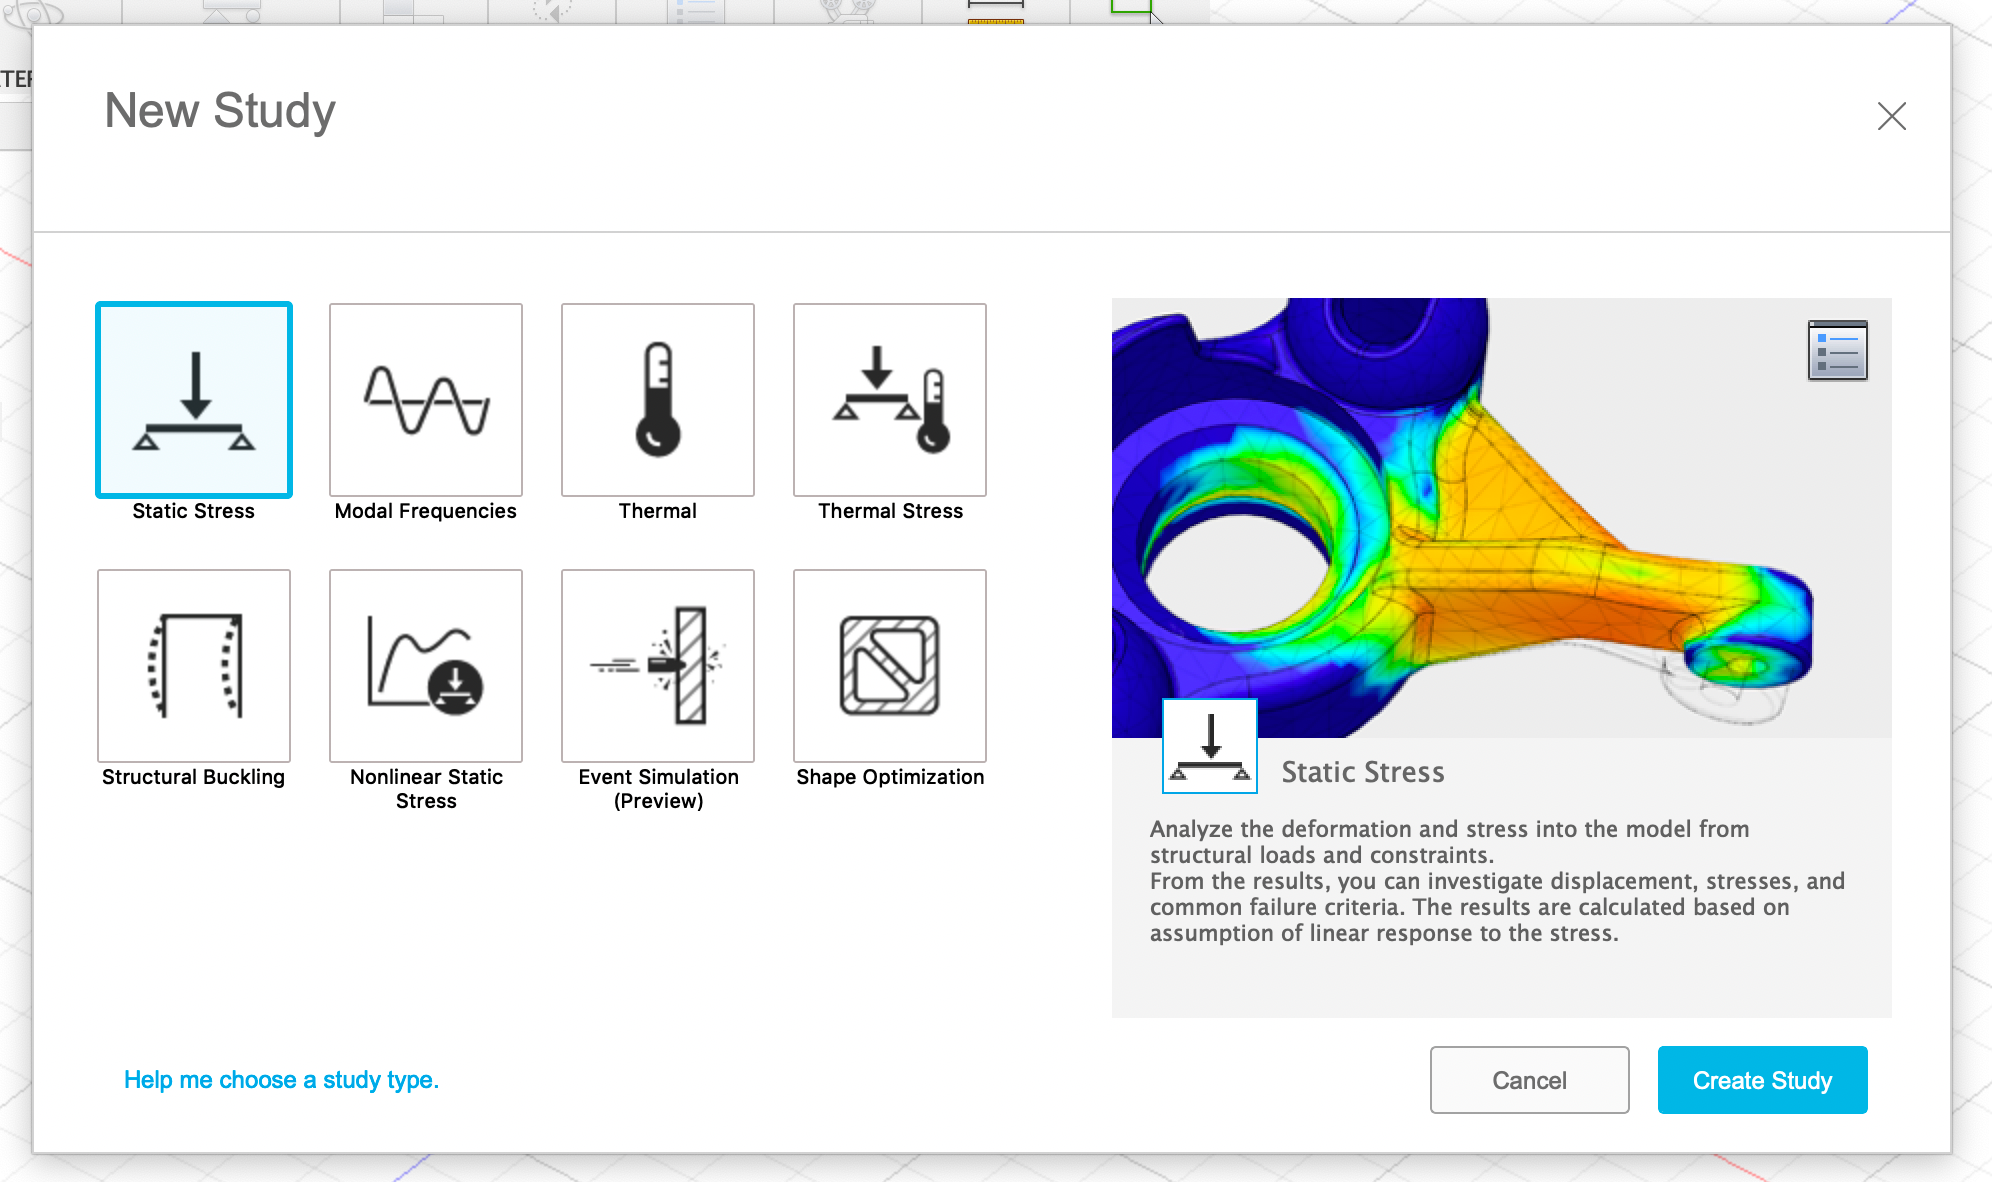
Task: Open the Help me choose a study type link
Action: pyautogui.click(x=281, y=1080)
